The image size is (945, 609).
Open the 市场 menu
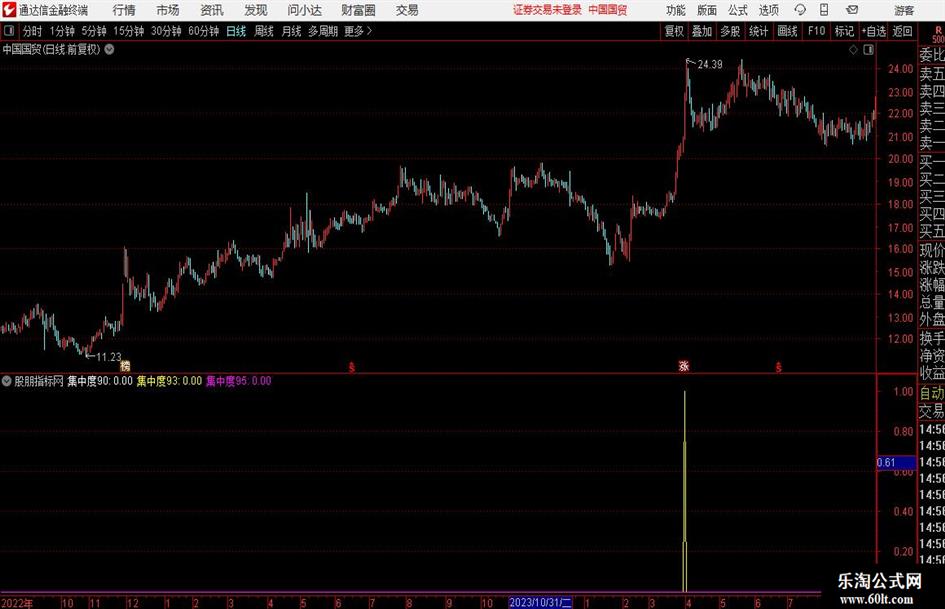coord(168,10)
